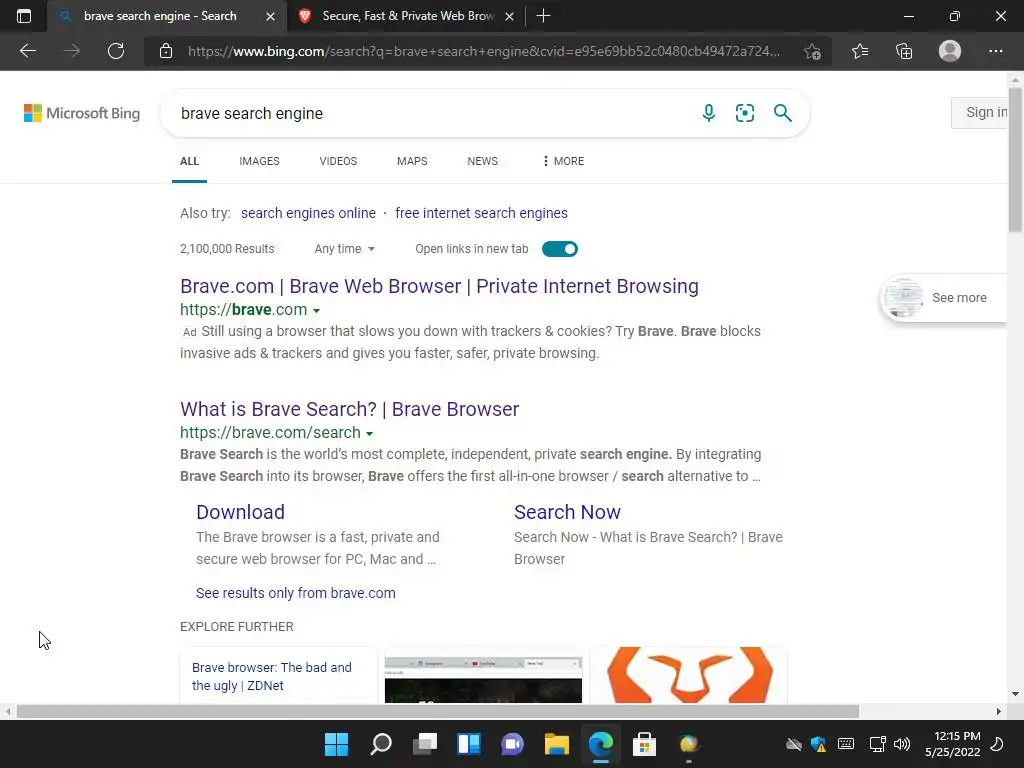
Task: Toggle Open links in new tab
Action: coord(560,249)
